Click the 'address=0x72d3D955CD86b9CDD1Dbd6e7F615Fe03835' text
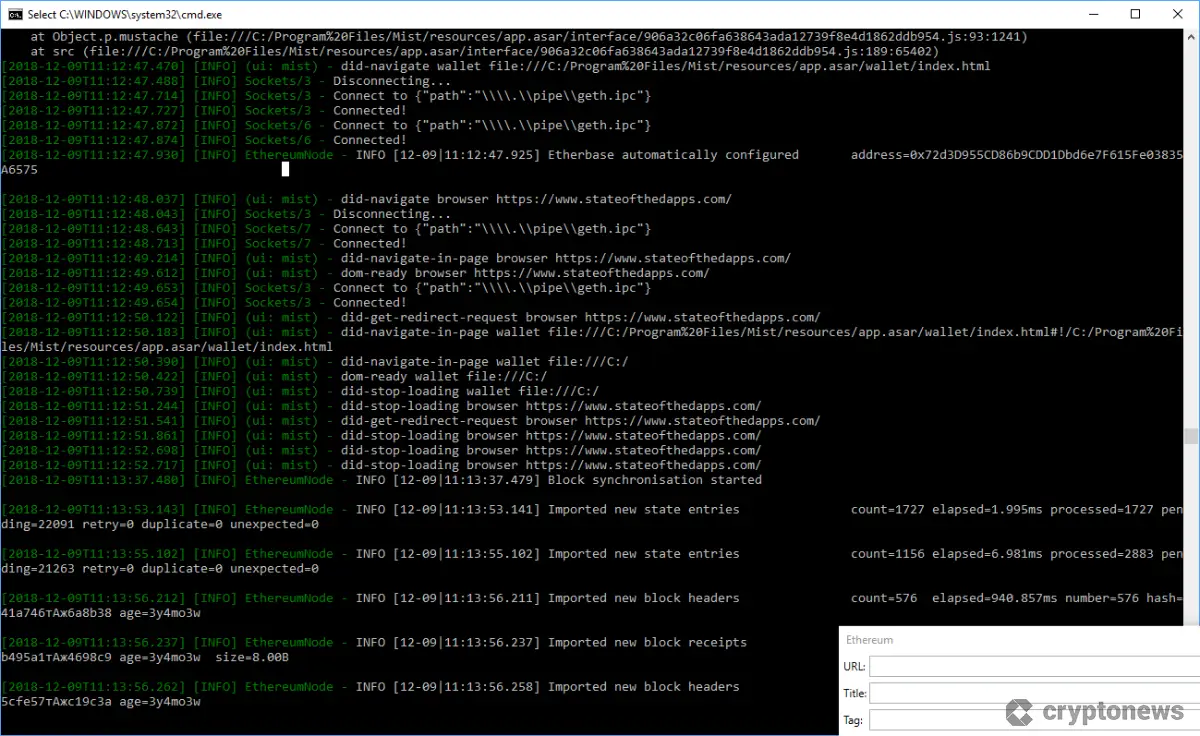Image resolution: width=1200 pixels, height=736 pixels. pos(1017,155)
